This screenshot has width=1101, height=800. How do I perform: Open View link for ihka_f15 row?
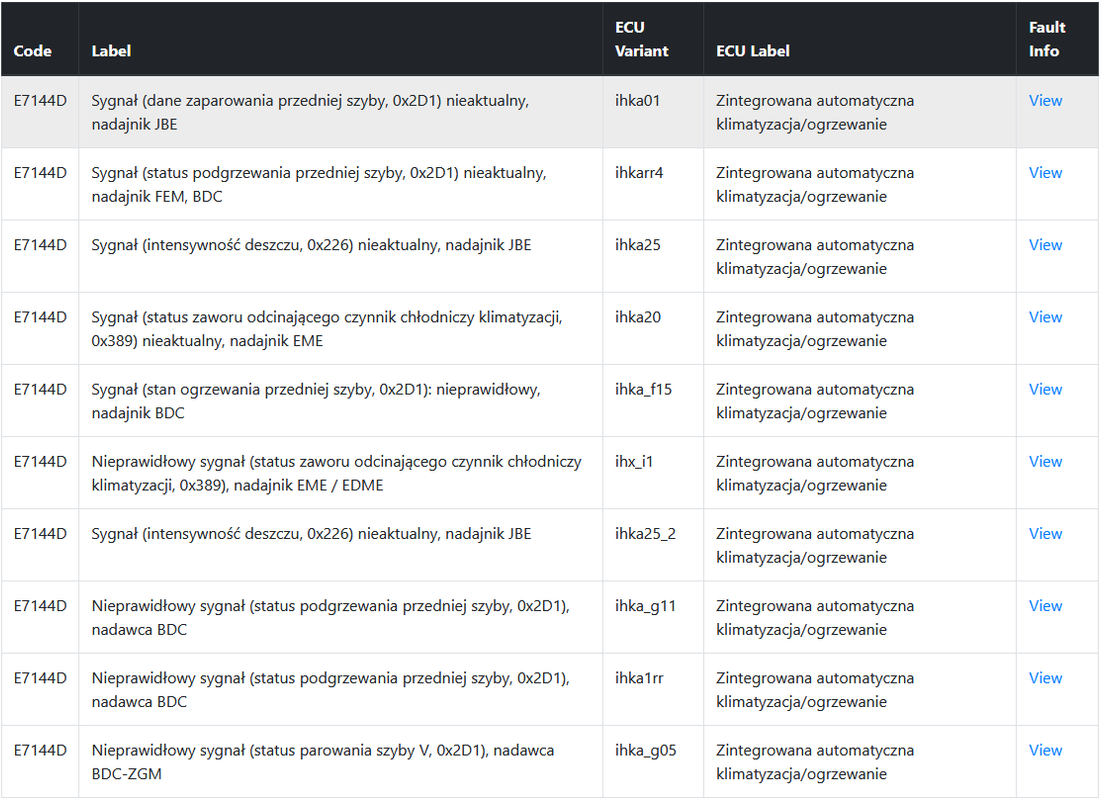1045,390
